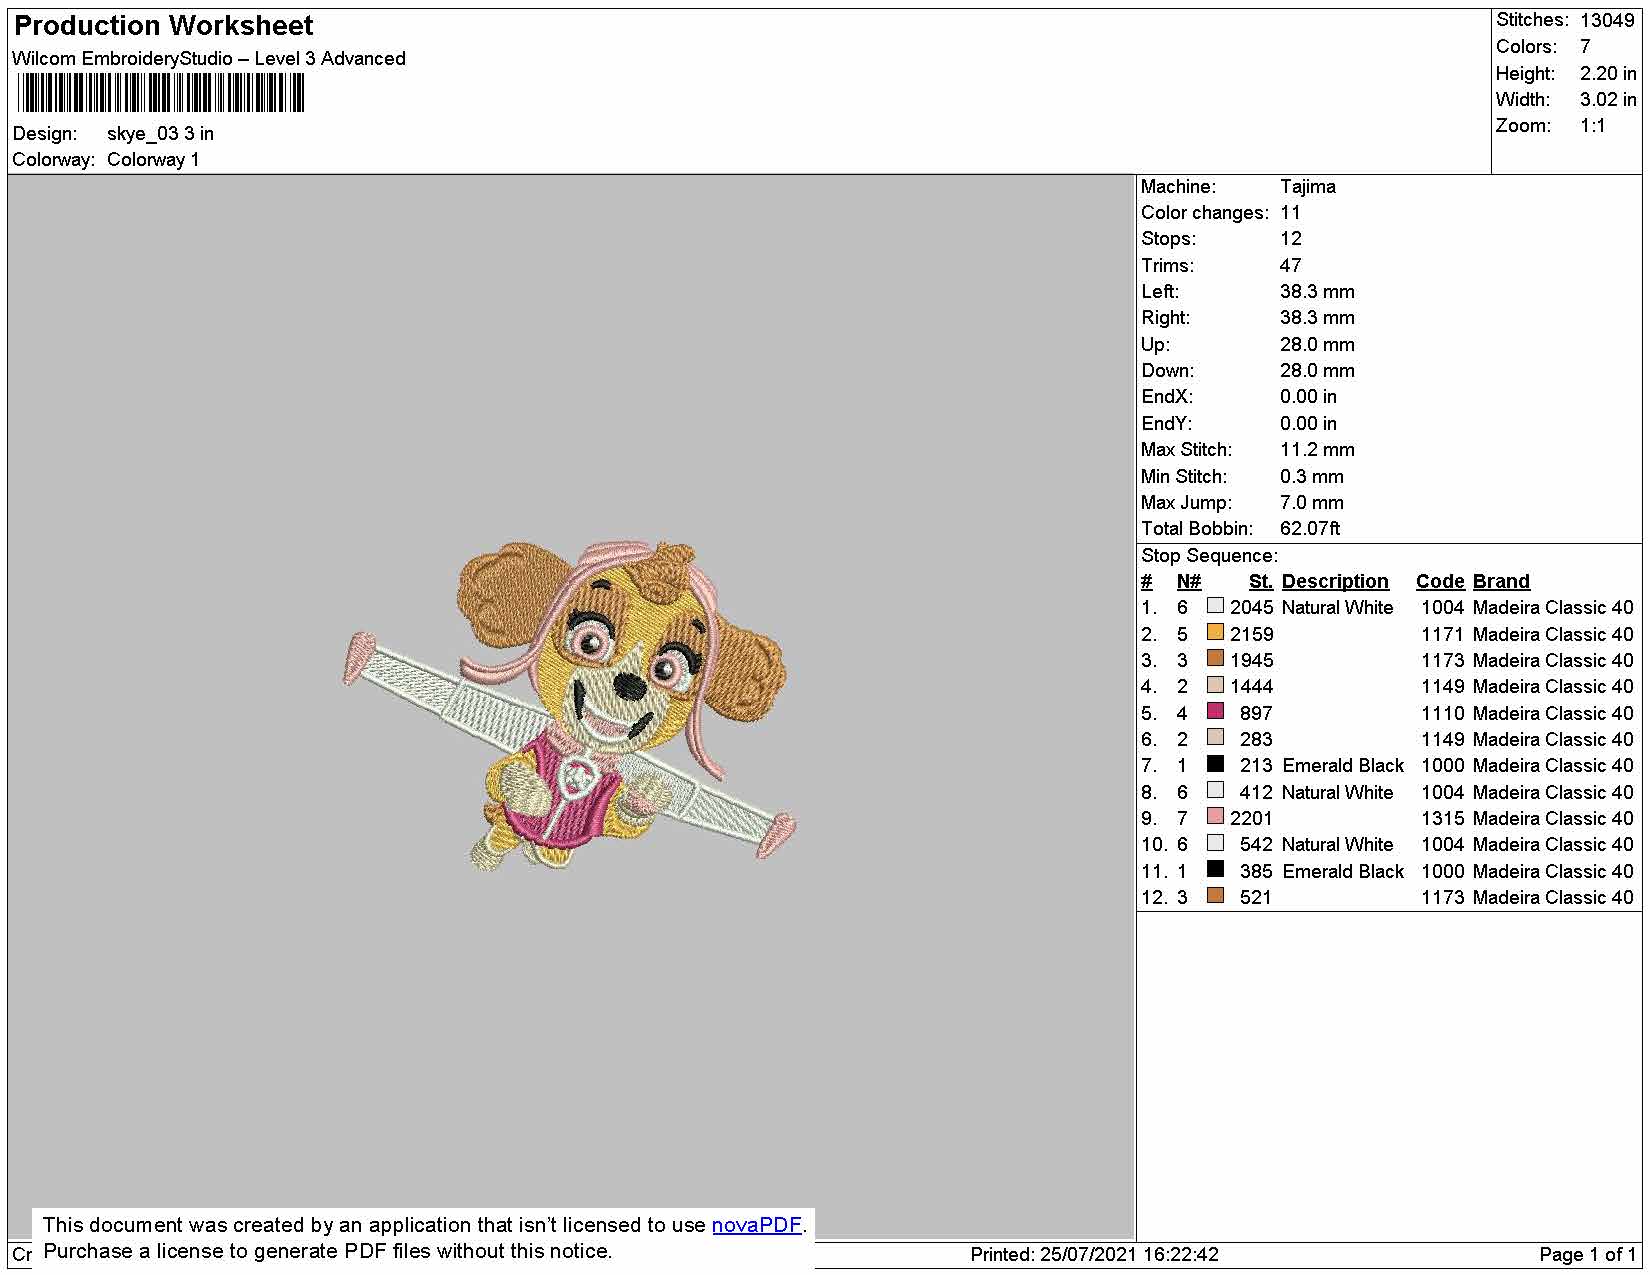Select the Natural White swatch in stop 1
The height and width of the screenshot is (1275, 1650).
(x=1215, y=606)
